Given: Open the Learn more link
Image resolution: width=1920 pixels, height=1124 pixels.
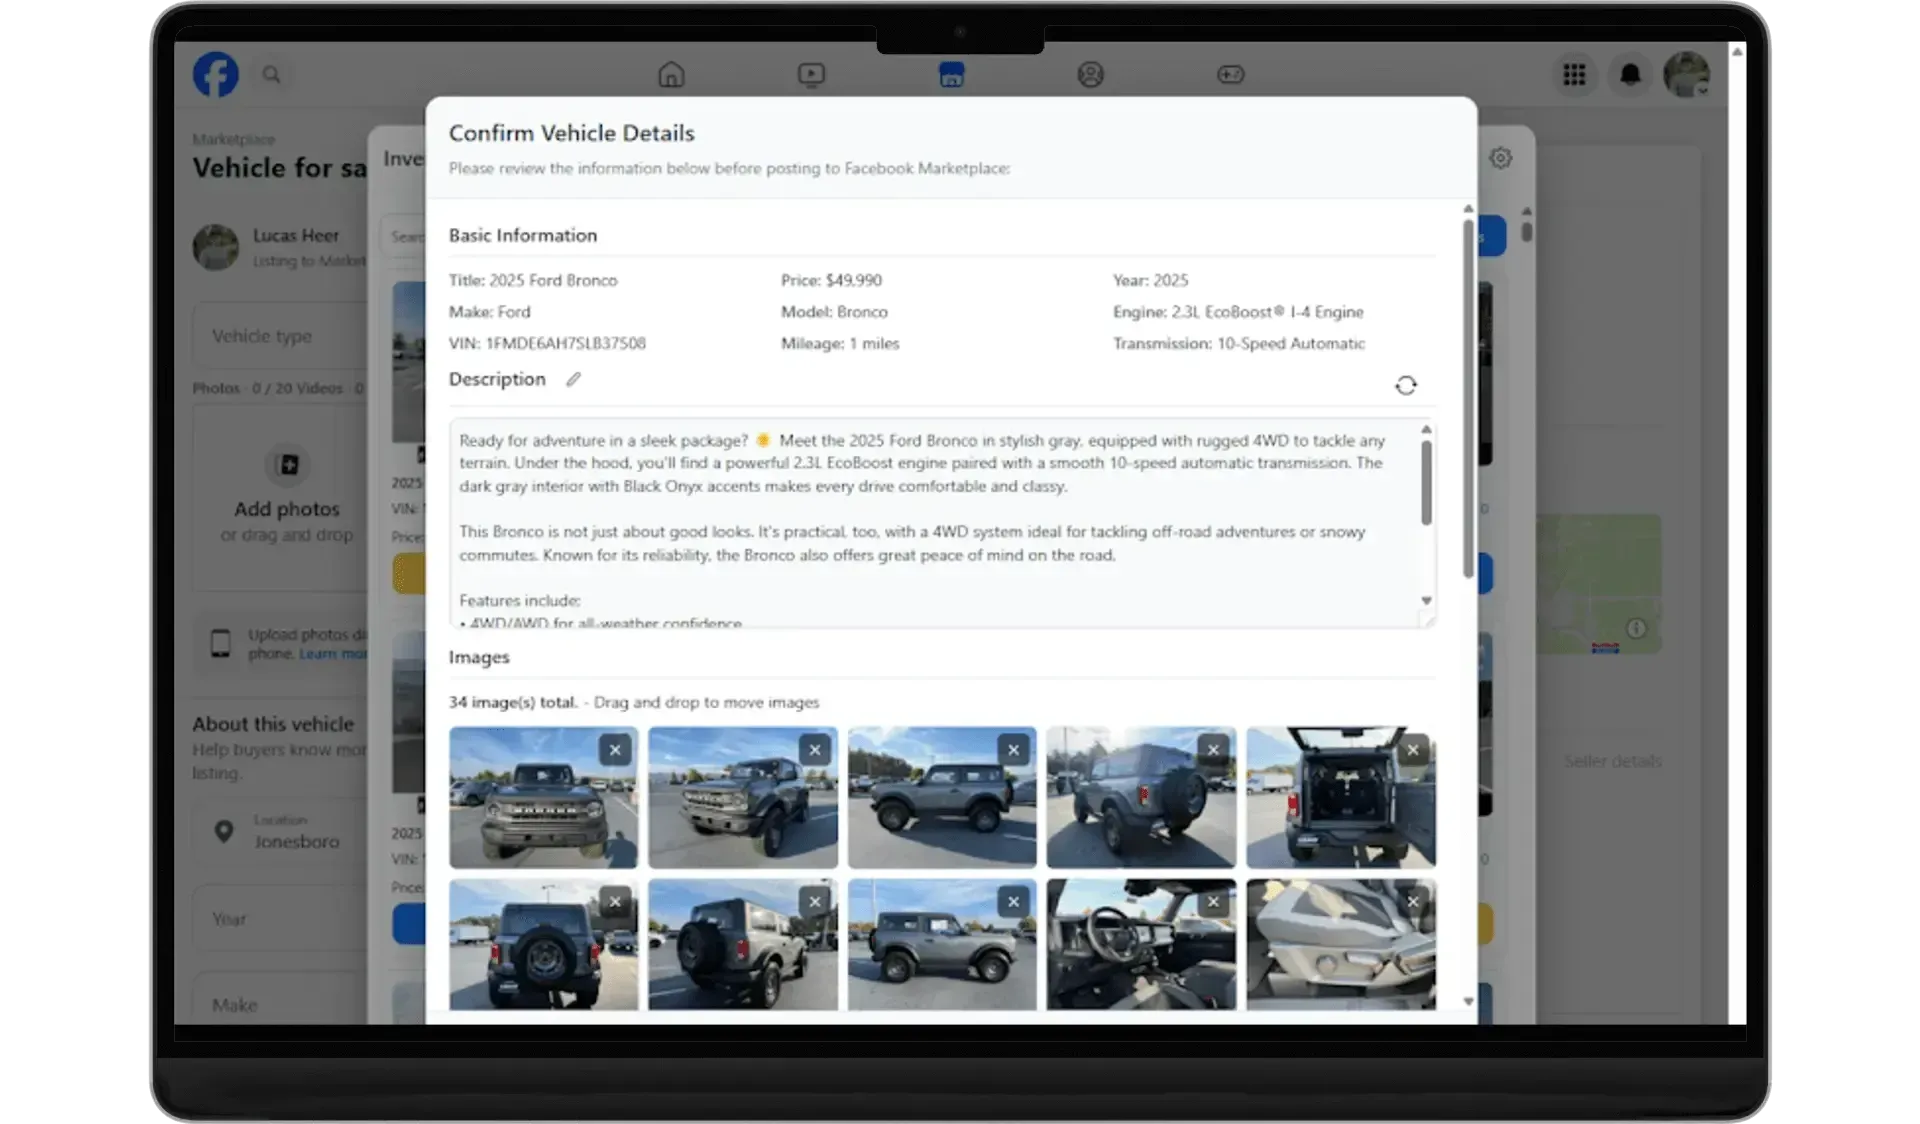Looking at the screenshot, I should [333, 654].
